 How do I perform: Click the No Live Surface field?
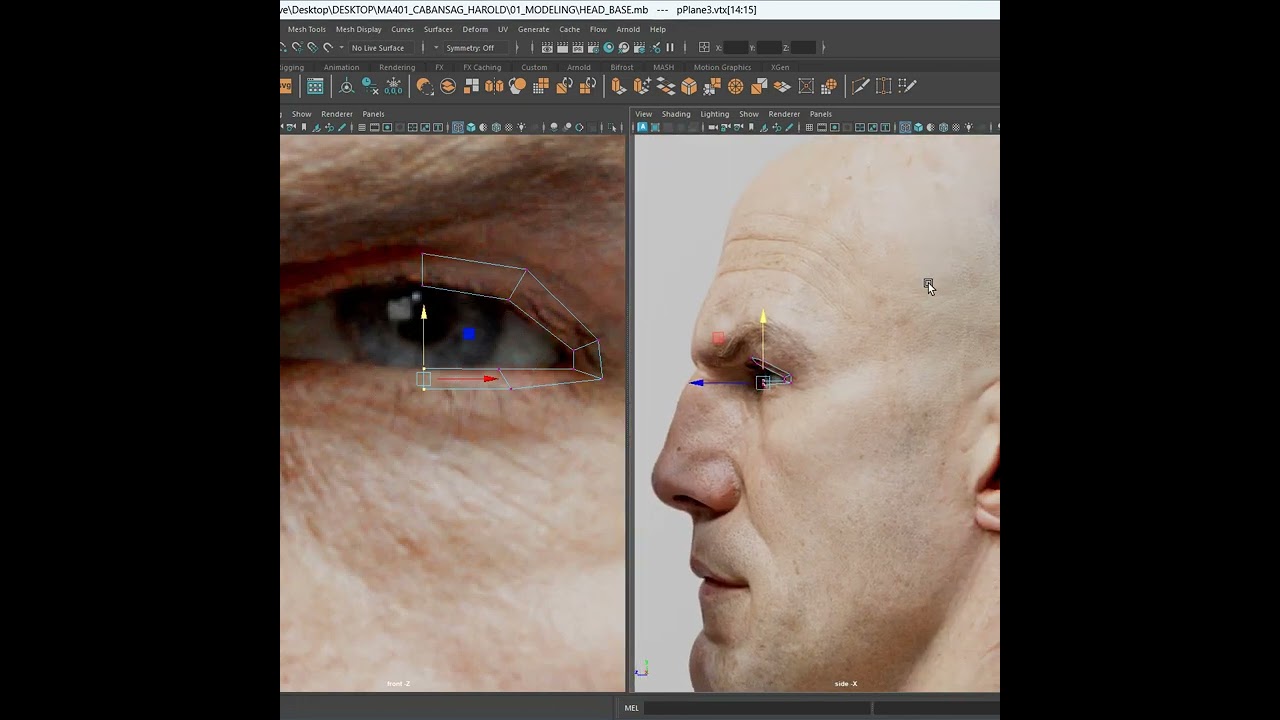click(x=381, y=48)
